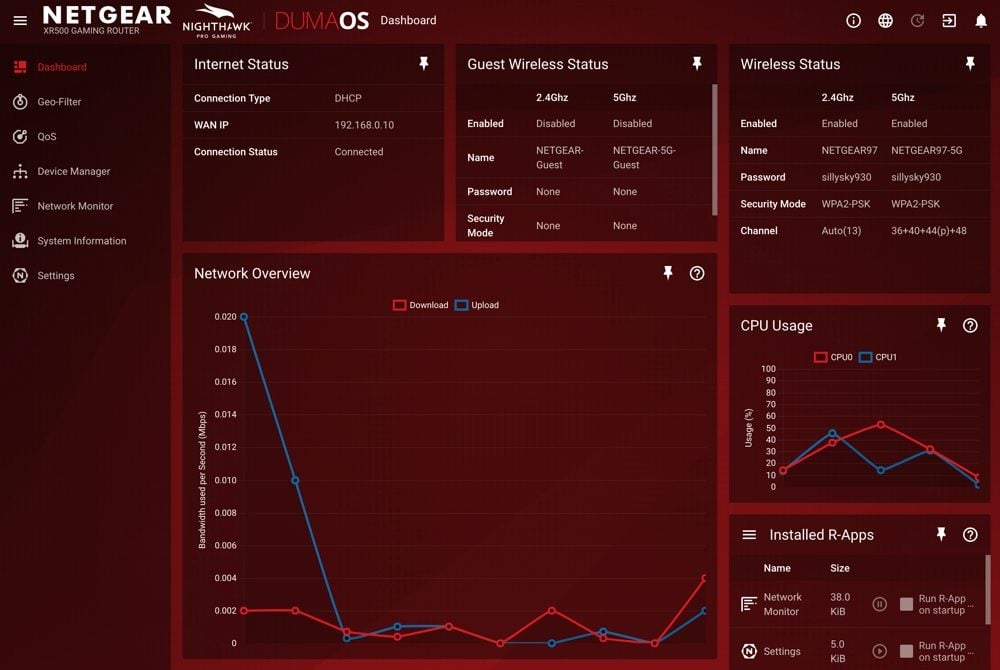Open help for Installed R-Apps
The image size is (1000, 670).
970,535
